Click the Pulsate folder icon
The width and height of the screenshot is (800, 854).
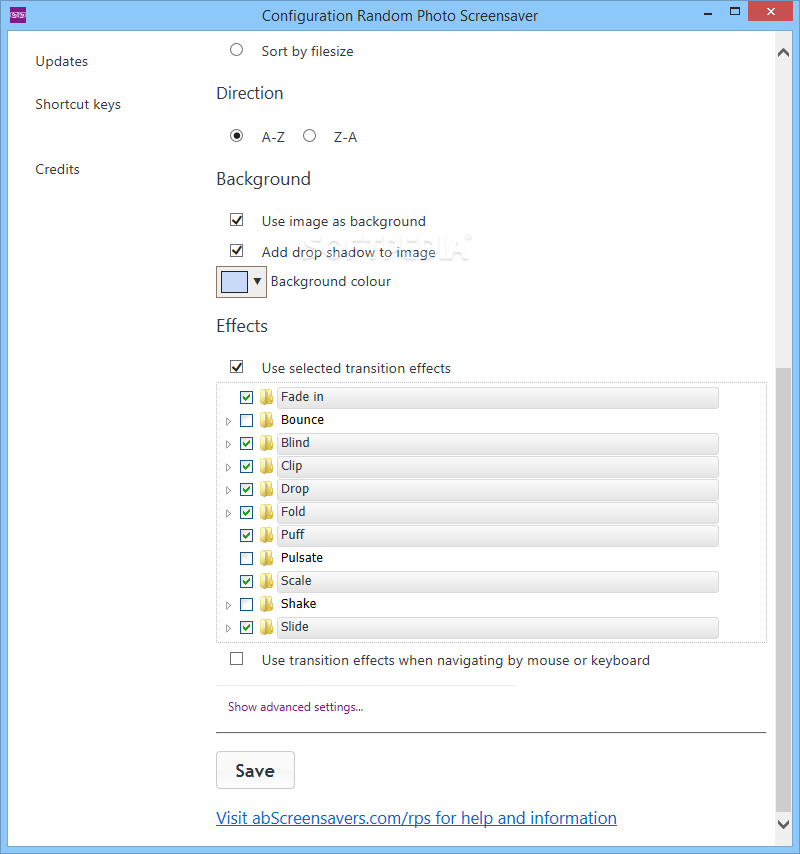(x=266, y=558)
